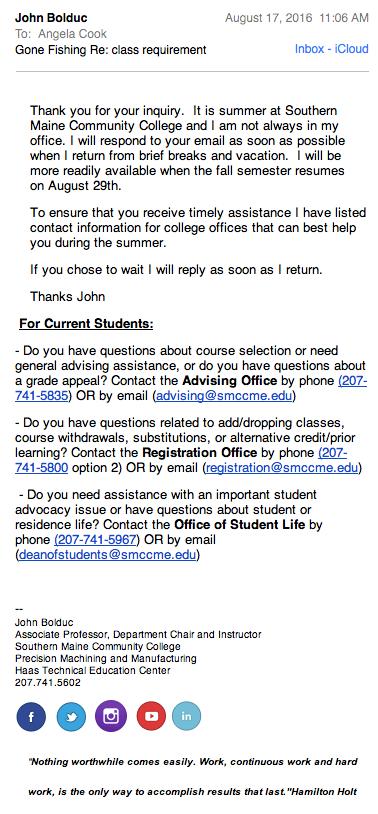This screenshot has height=814, width=378.
Task: Open the Instagram social icon
Action: pyautogui.click(x=111, y=716)
